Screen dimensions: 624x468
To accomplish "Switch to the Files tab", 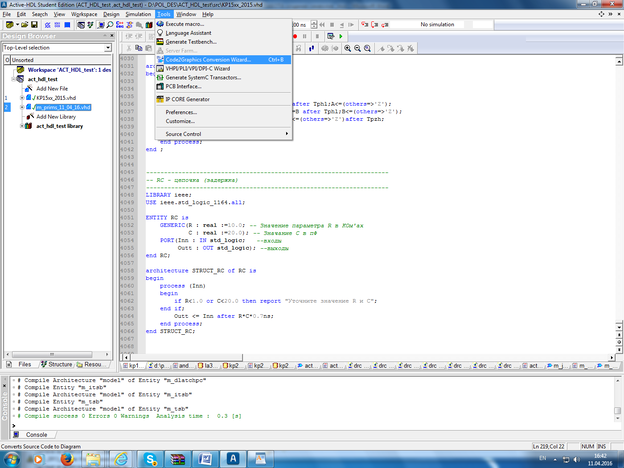I will click(x=20, y=364).
